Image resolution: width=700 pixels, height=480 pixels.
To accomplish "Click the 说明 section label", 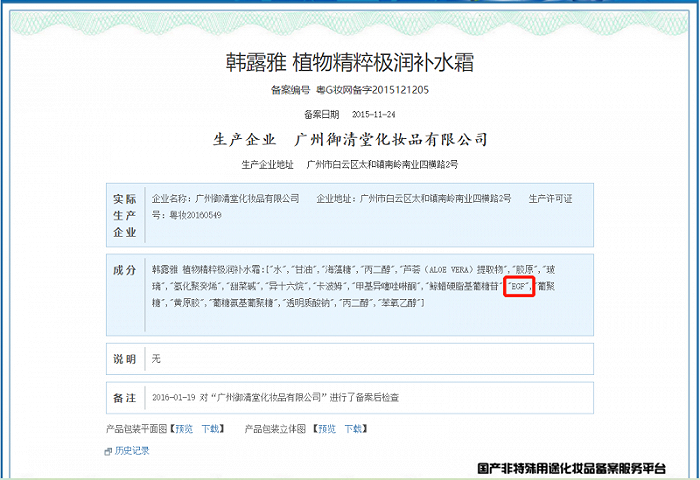I will point(125,359).
